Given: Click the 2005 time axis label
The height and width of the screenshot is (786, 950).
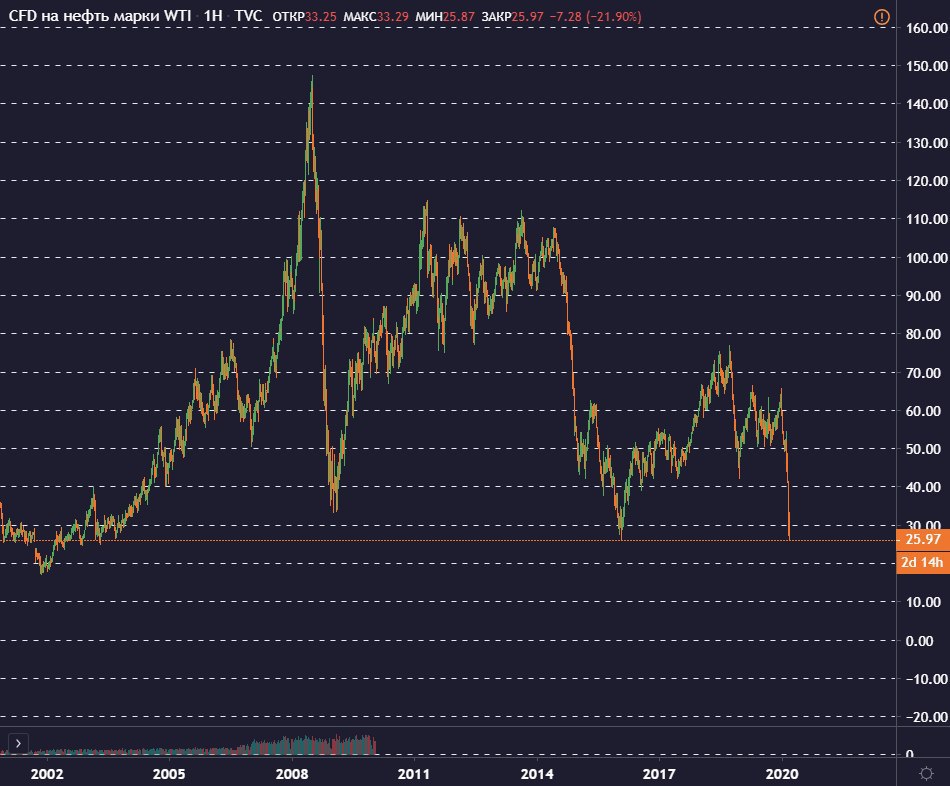Looking at the screenshot, I should [169, 774].
